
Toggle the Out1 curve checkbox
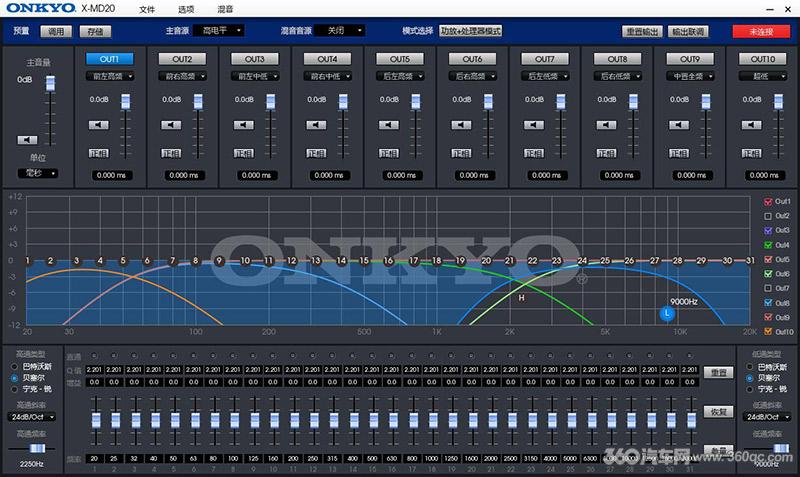pos(768,202)
